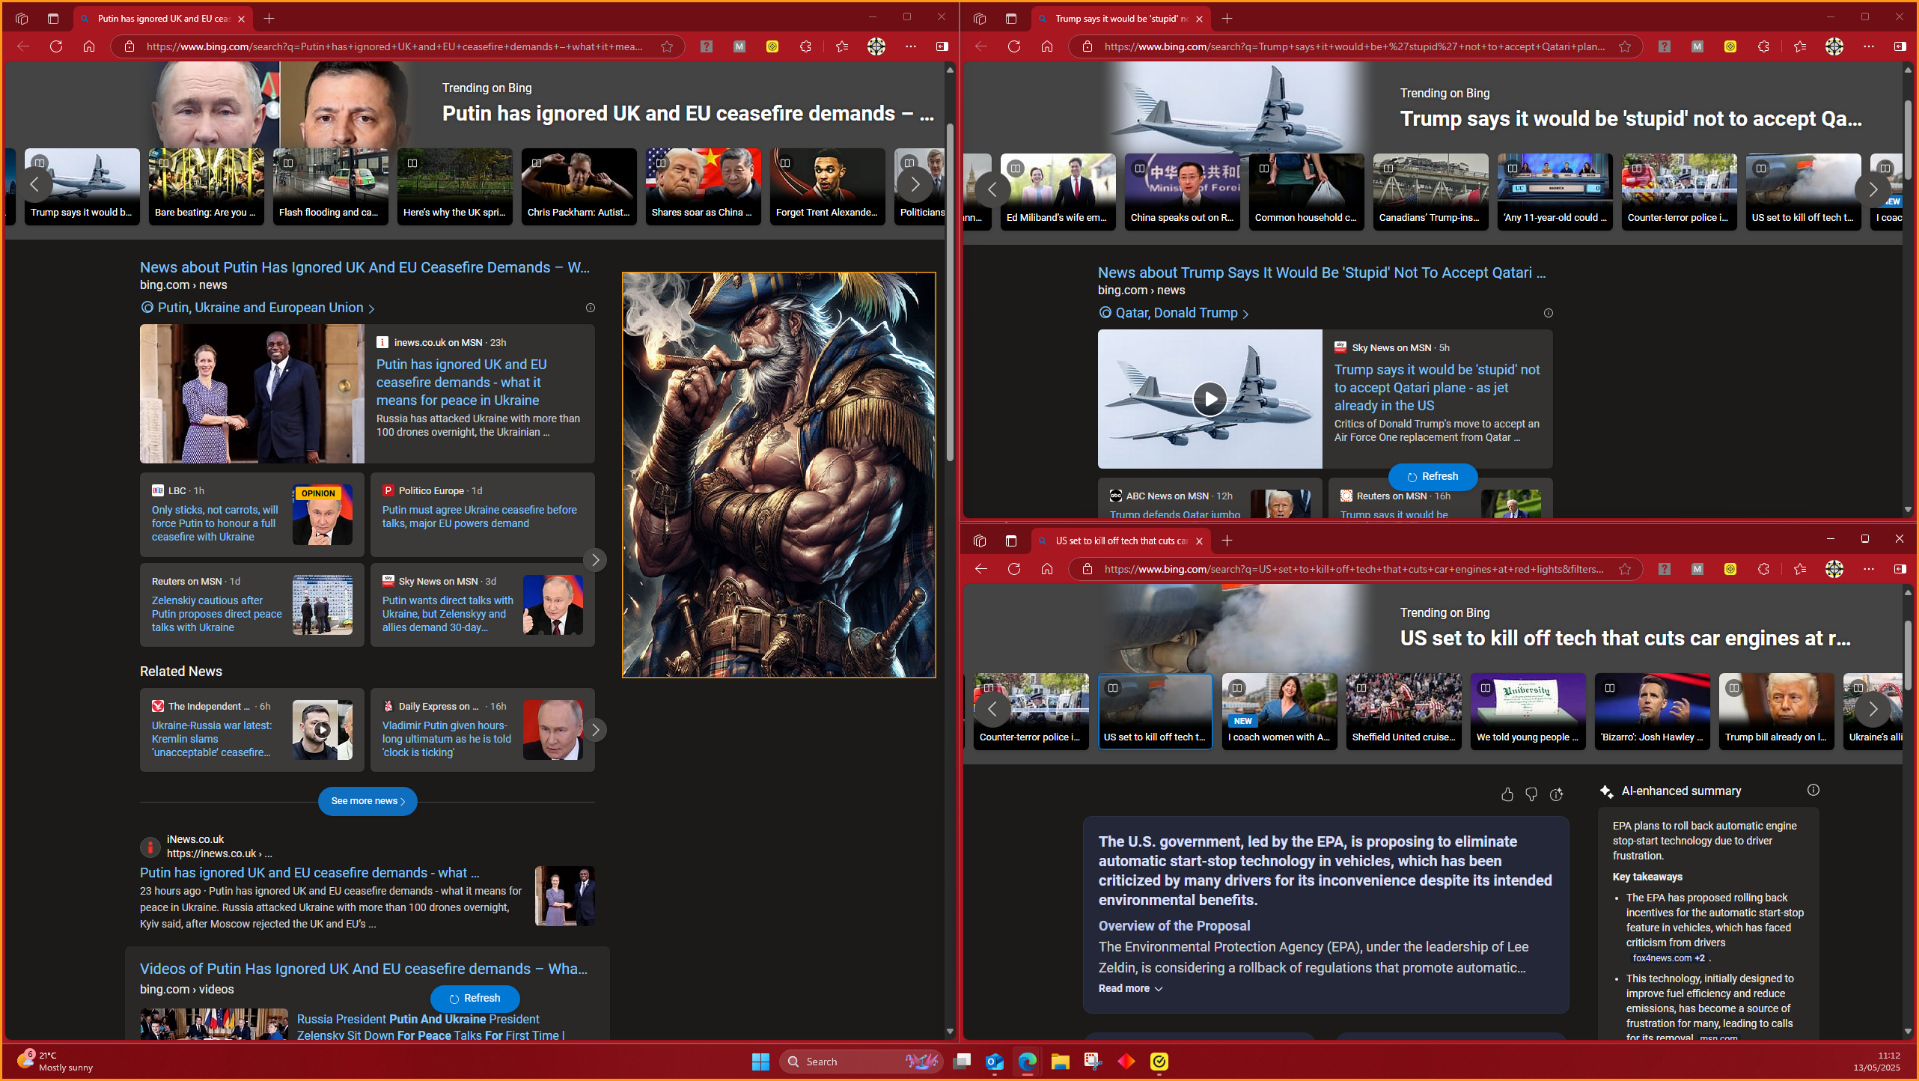Reload the page in the Trump window
Screen dimensions: 1919x1081
click(1014, 46)
